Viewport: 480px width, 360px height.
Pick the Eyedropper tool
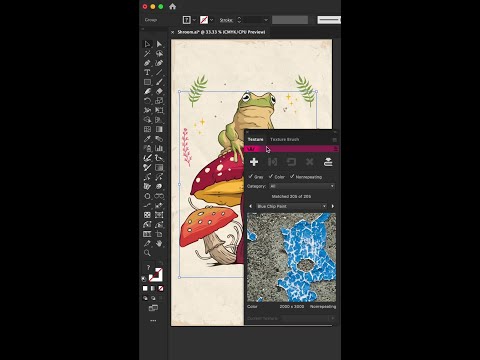tap(147, 139)
